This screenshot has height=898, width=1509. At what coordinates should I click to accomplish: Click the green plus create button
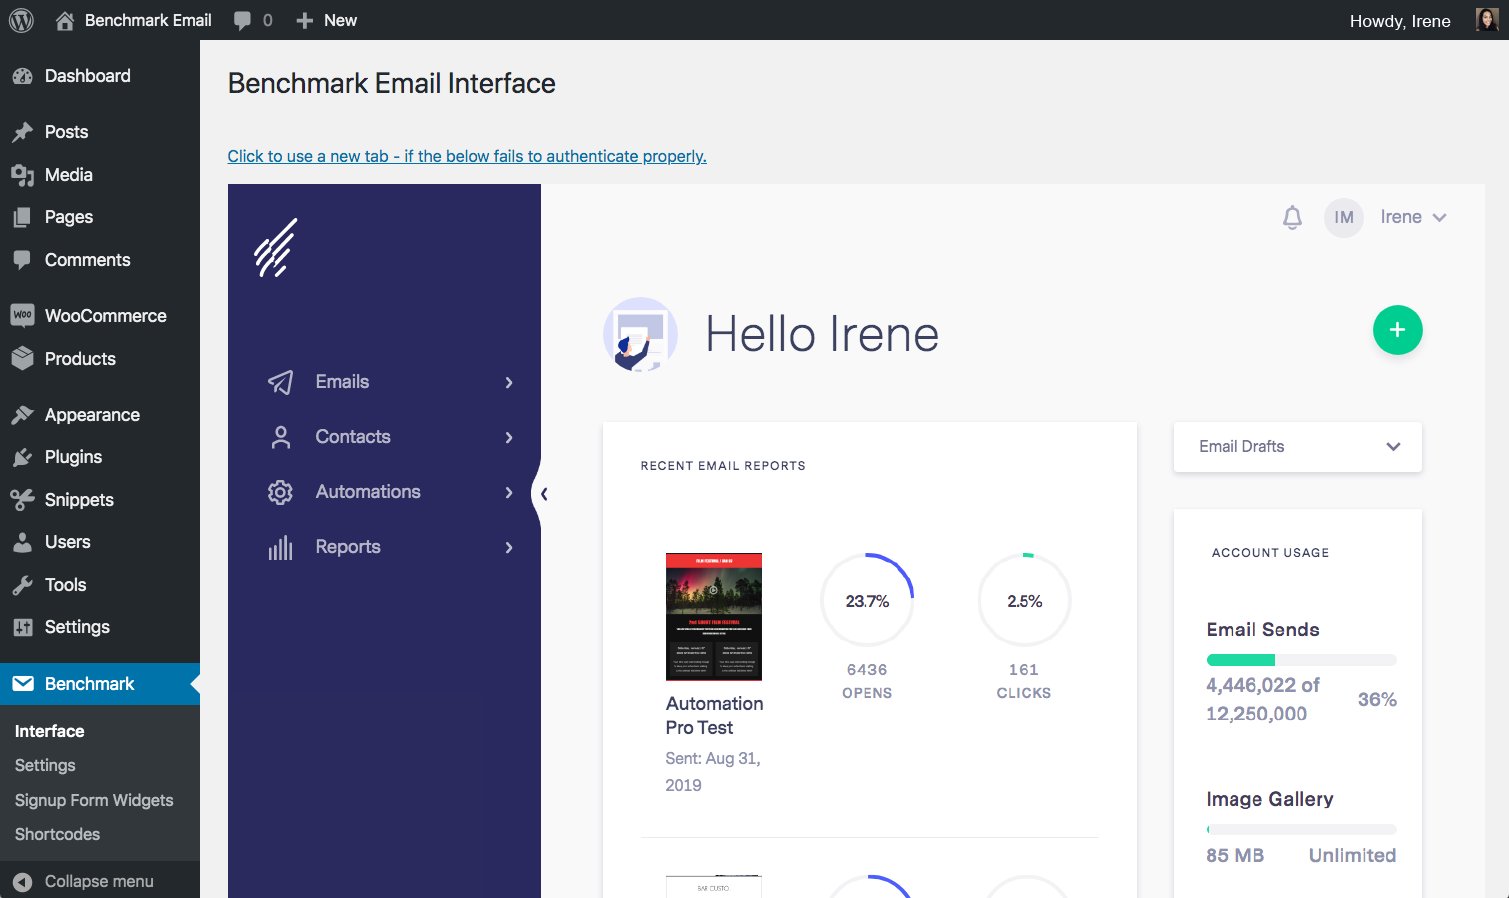pos(1397,330)
